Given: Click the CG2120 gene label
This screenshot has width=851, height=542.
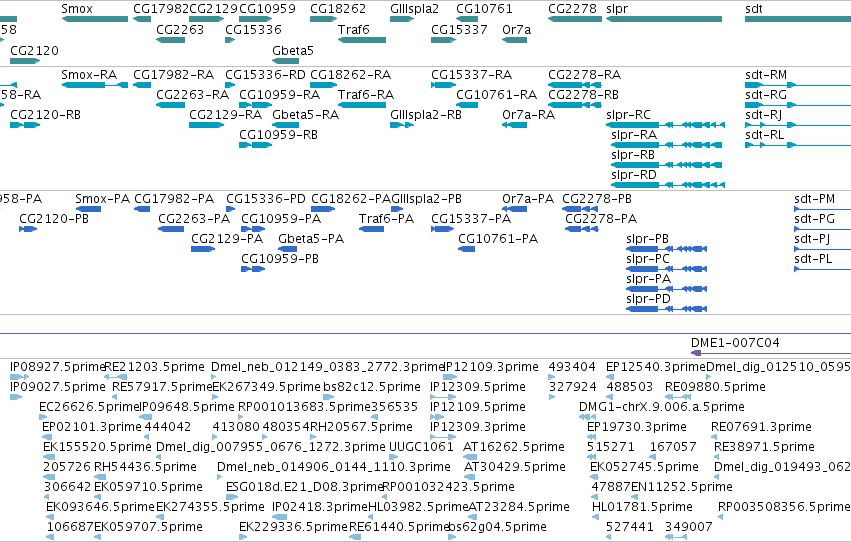Looking at the screenshot, I should (34, 50).
